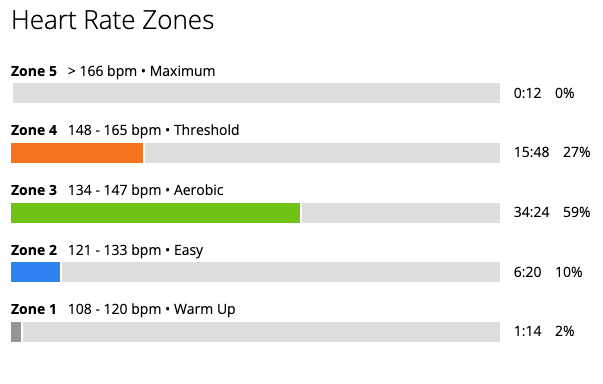Select the Zone 3 label

[x=34, y=190]
